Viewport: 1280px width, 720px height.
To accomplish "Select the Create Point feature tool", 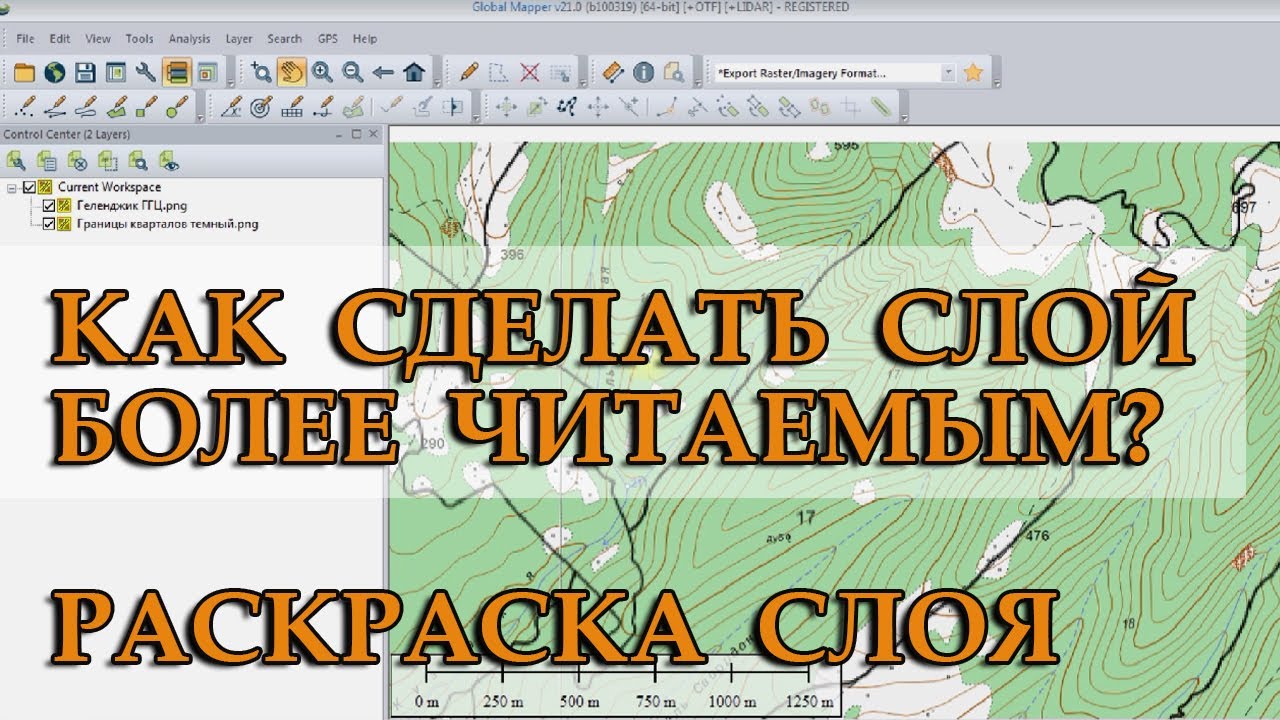I will 26,104.
